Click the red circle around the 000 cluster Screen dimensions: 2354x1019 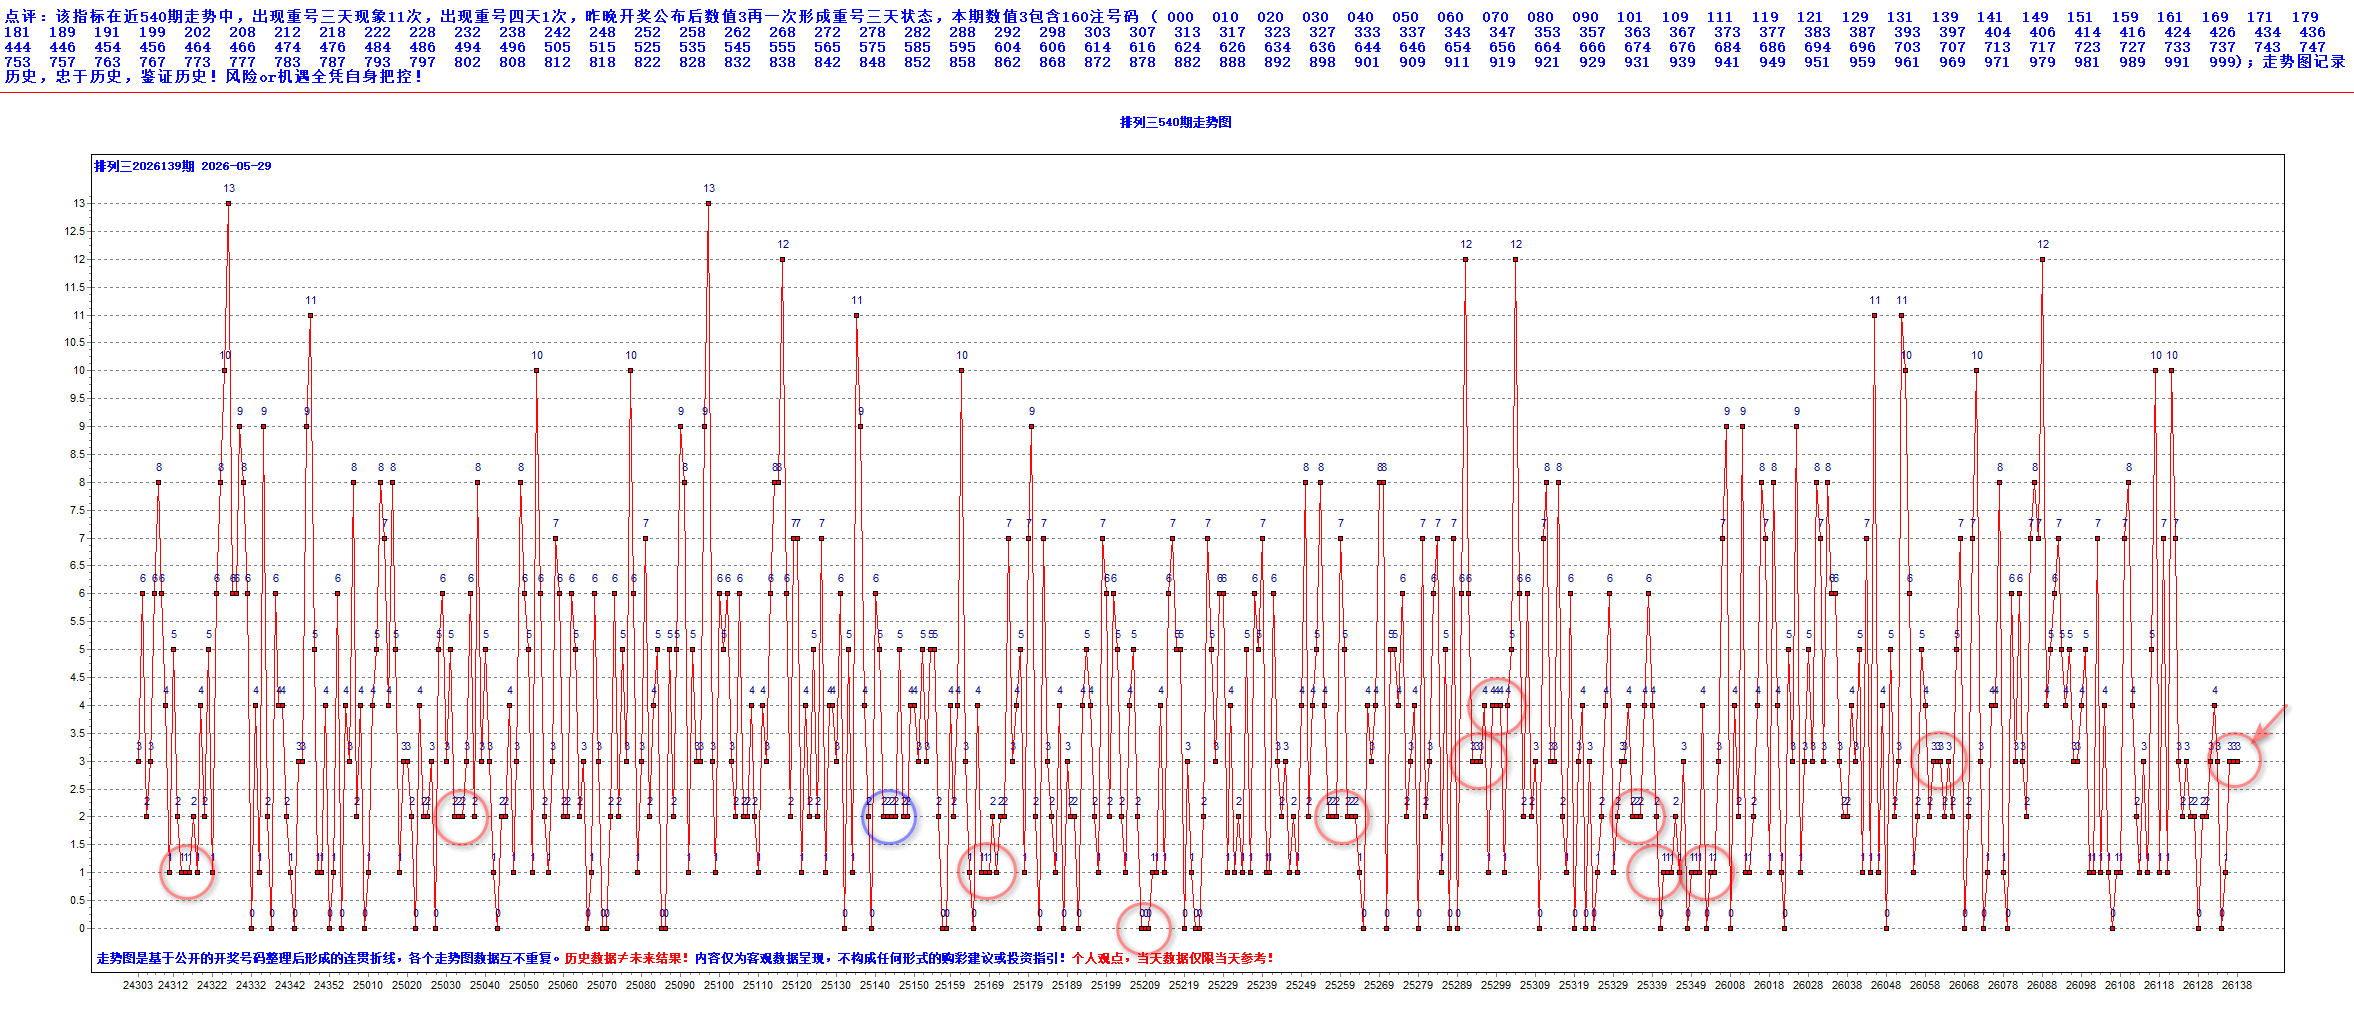point(1144,928)
